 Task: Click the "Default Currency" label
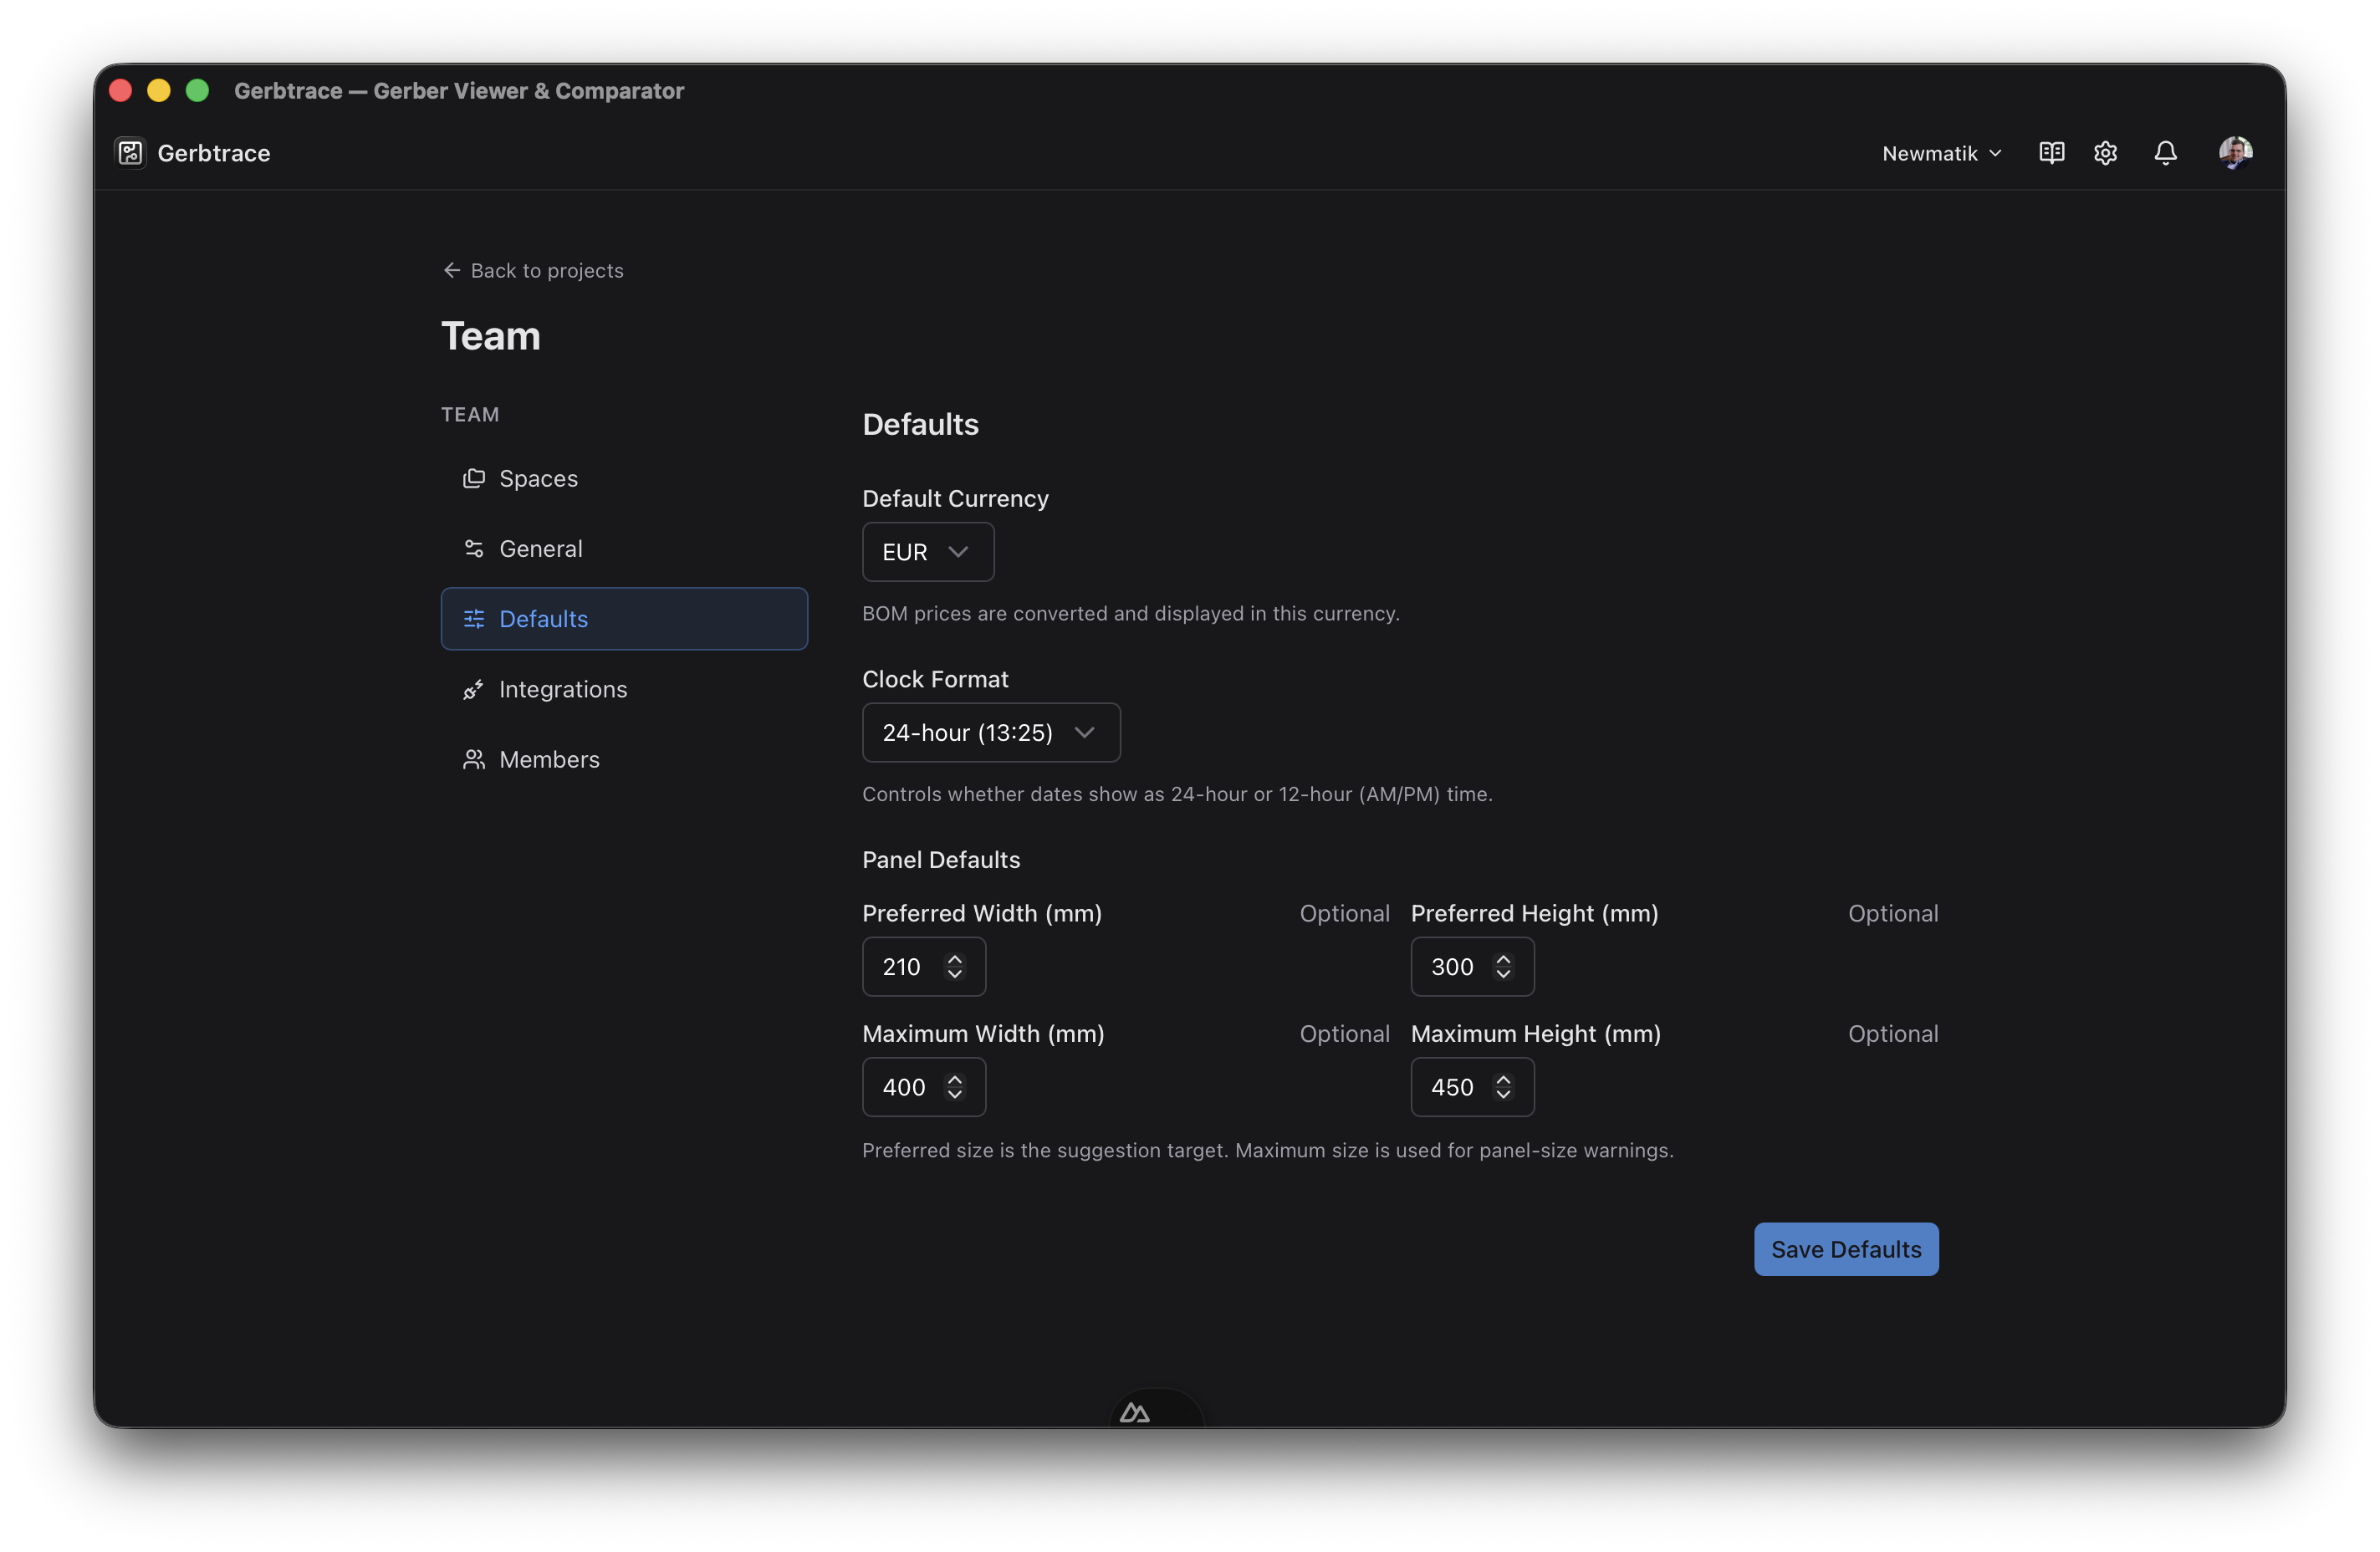pyautogui.click(x=955, y=499)
